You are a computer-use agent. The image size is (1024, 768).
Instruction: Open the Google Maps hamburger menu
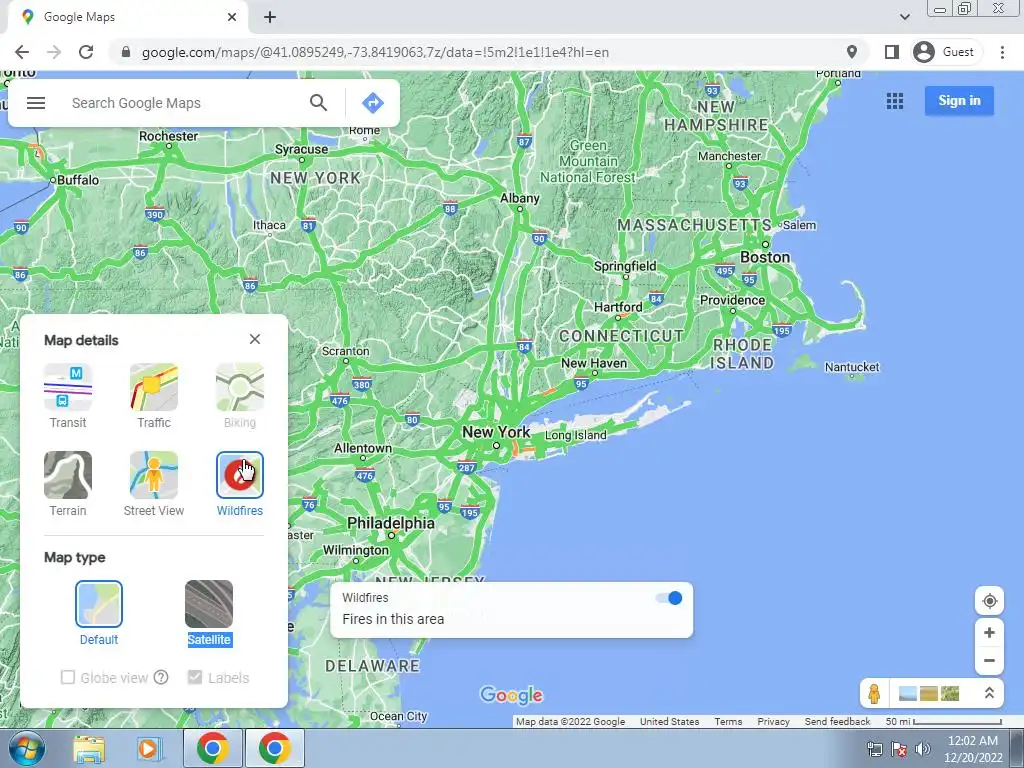coord(36,103)
